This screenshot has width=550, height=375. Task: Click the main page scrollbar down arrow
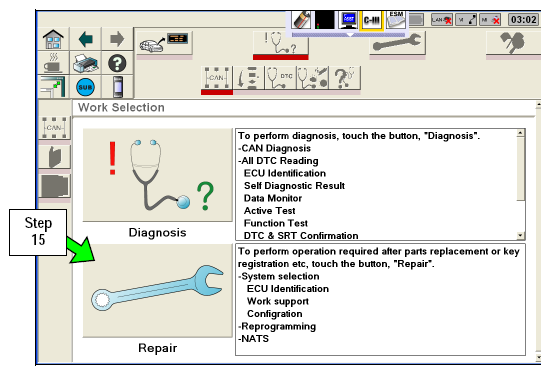[x=538, y=357]
